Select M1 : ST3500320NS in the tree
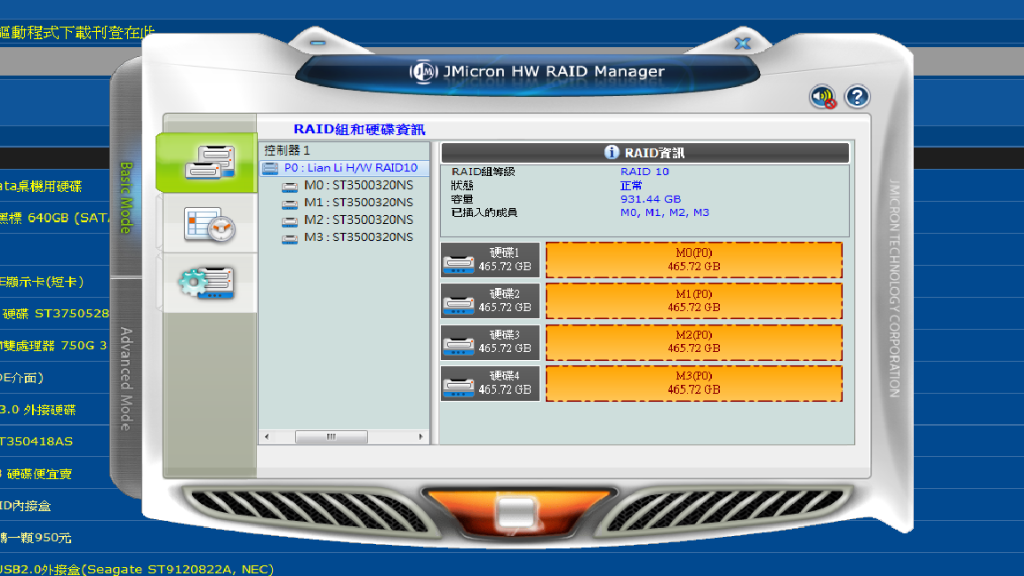Screen dimensions: 1024x576 (x=359, y=202)
